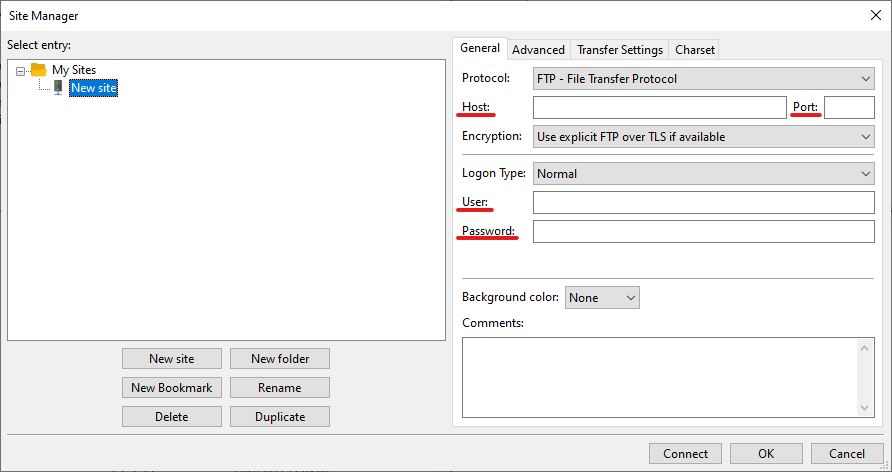Screen dimensions: 892x472
Task: Select the My Sites folder label
Action: click(74, 70)
